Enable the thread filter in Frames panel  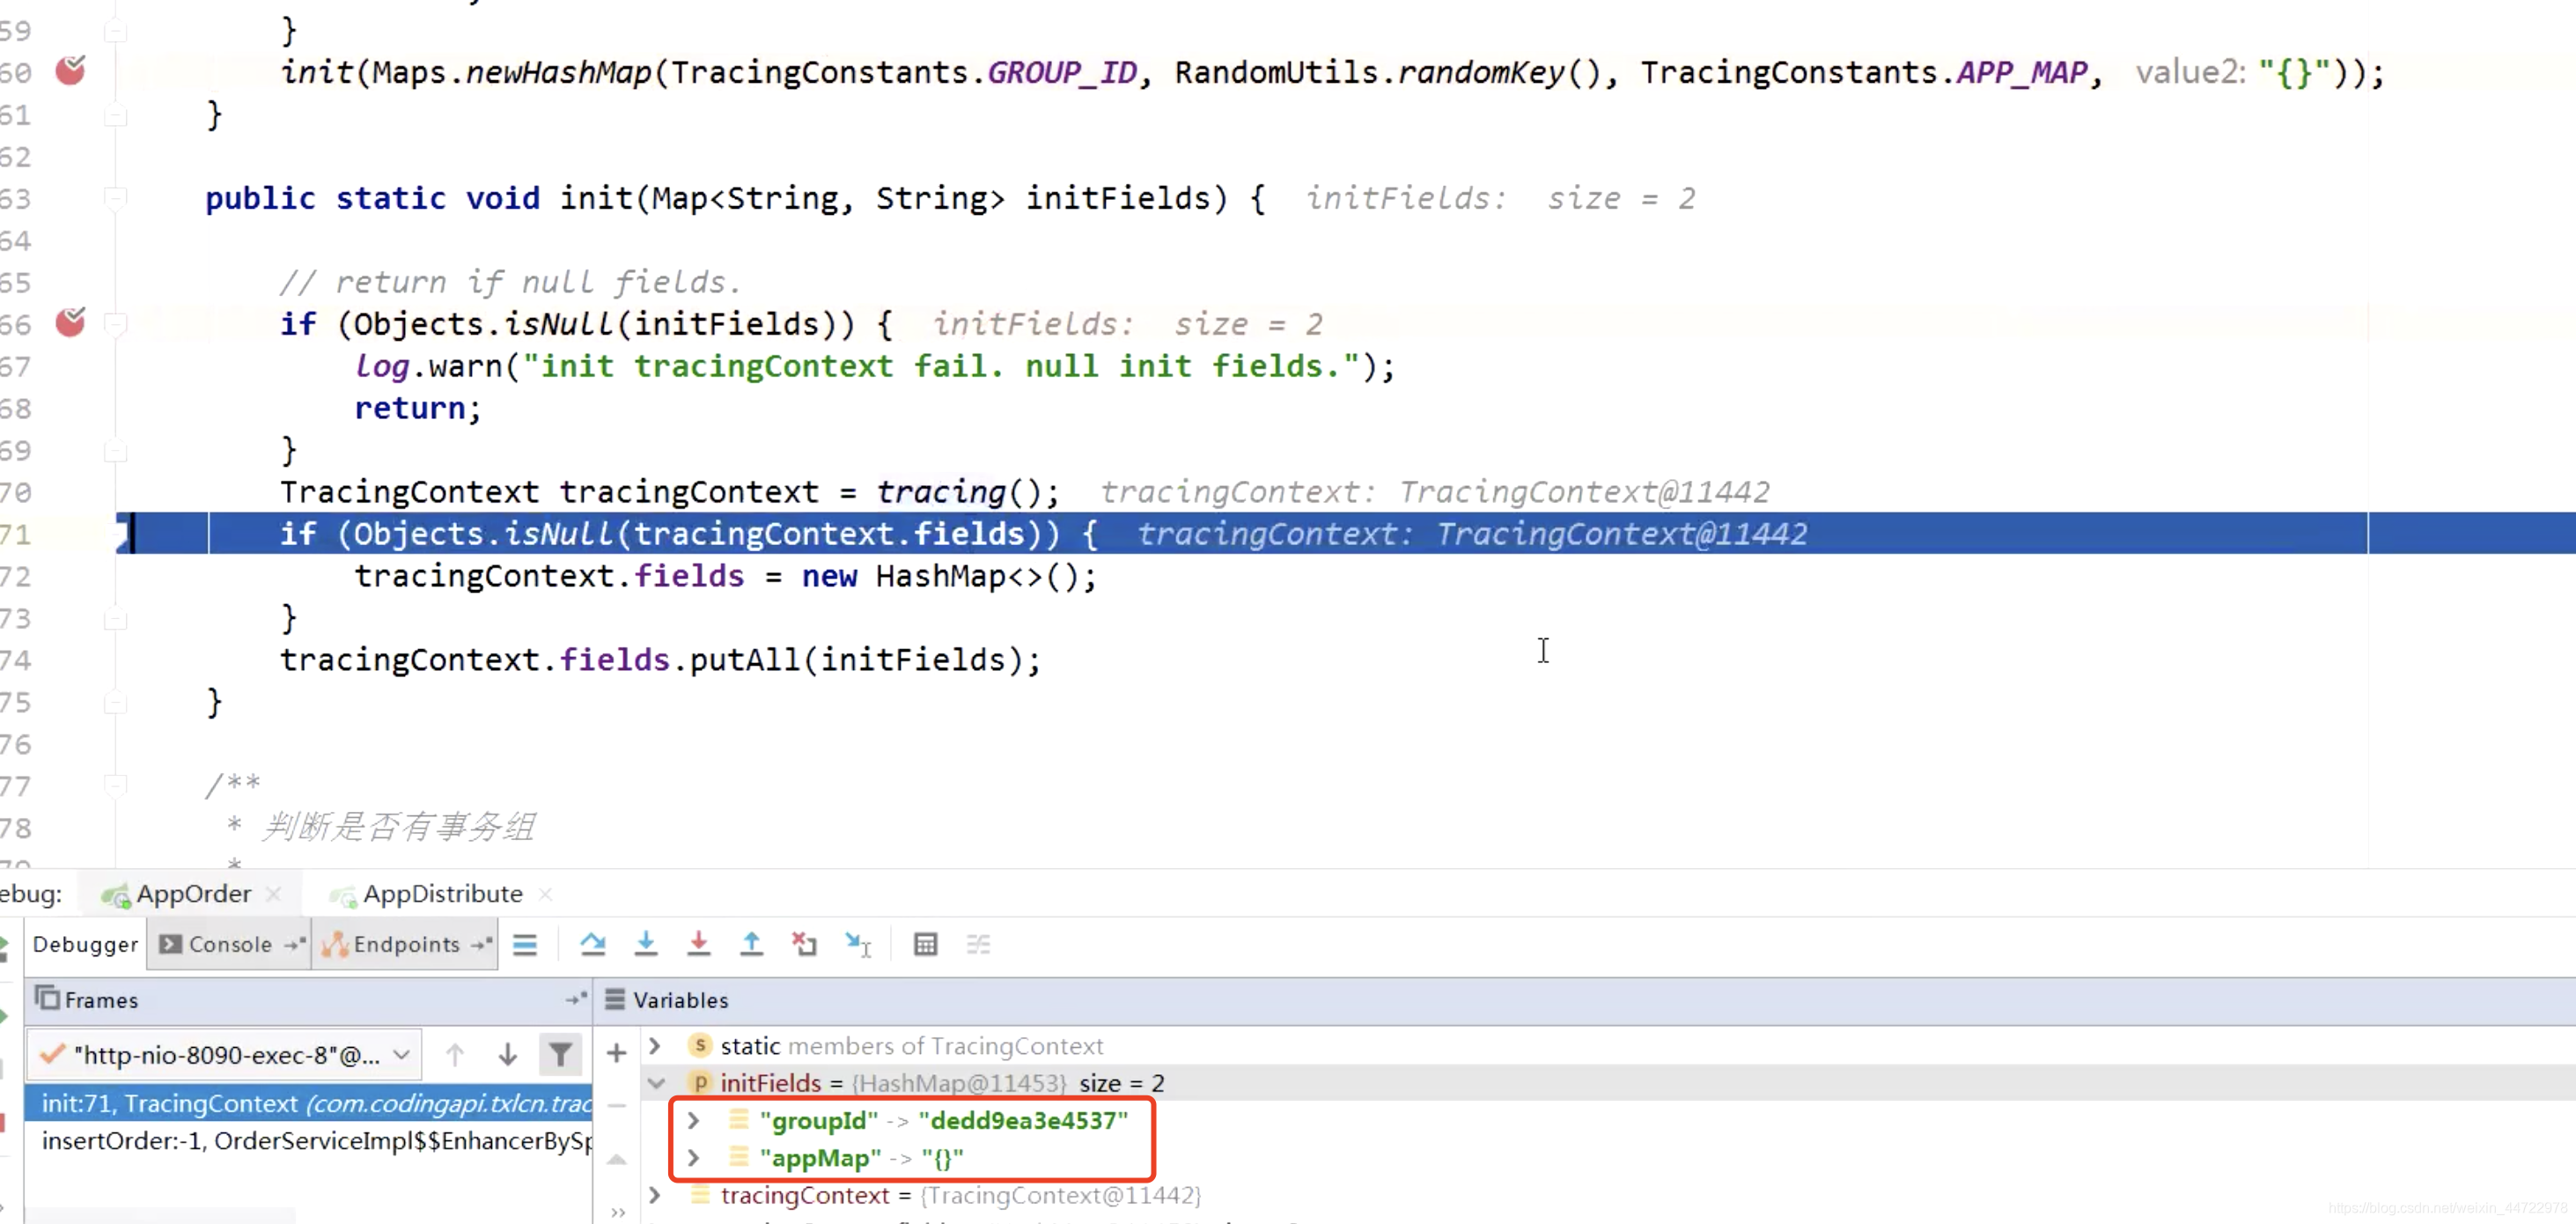click(558, 1053)
